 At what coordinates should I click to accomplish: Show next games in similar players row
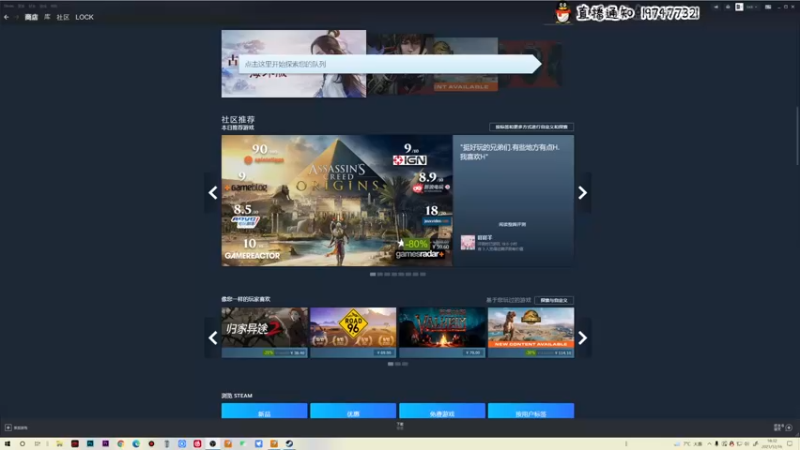(x=582, y=338)
